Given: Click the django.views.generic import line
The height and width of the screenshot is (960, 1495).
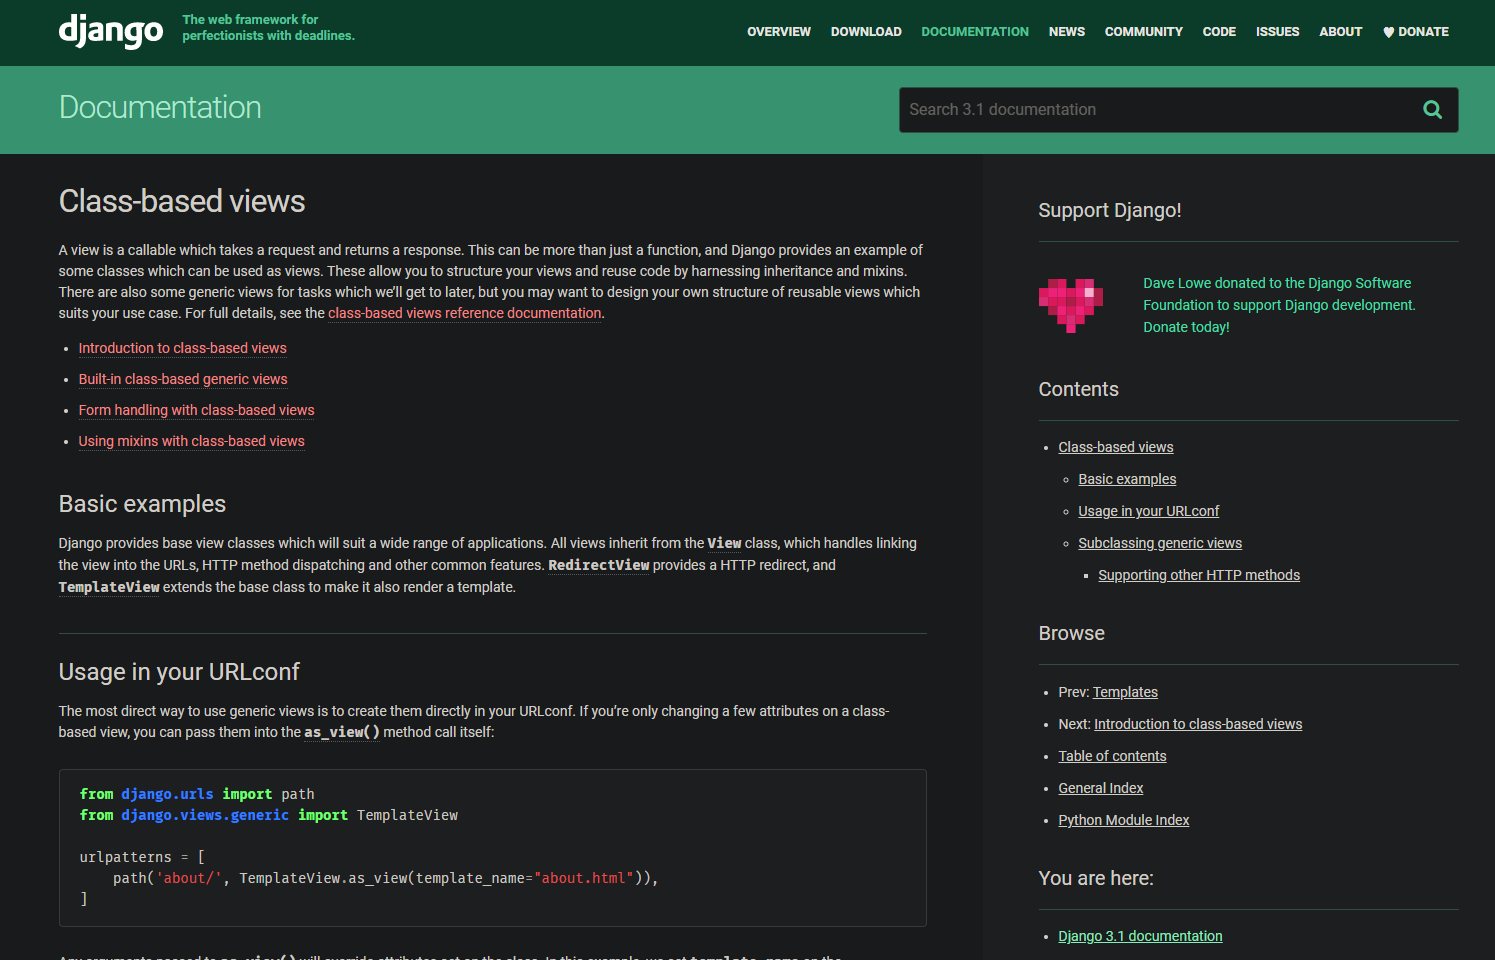Looking at the screenshot, I should [269, 815].
